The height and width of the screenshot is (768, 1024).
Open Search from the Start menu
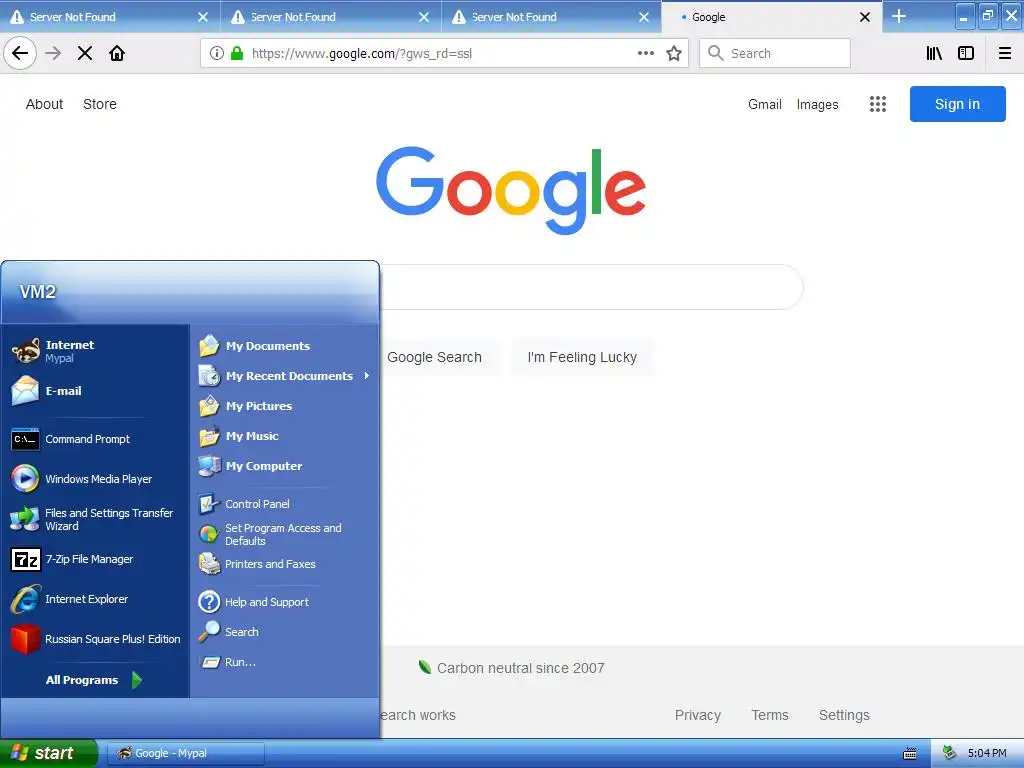click(285, 632)
